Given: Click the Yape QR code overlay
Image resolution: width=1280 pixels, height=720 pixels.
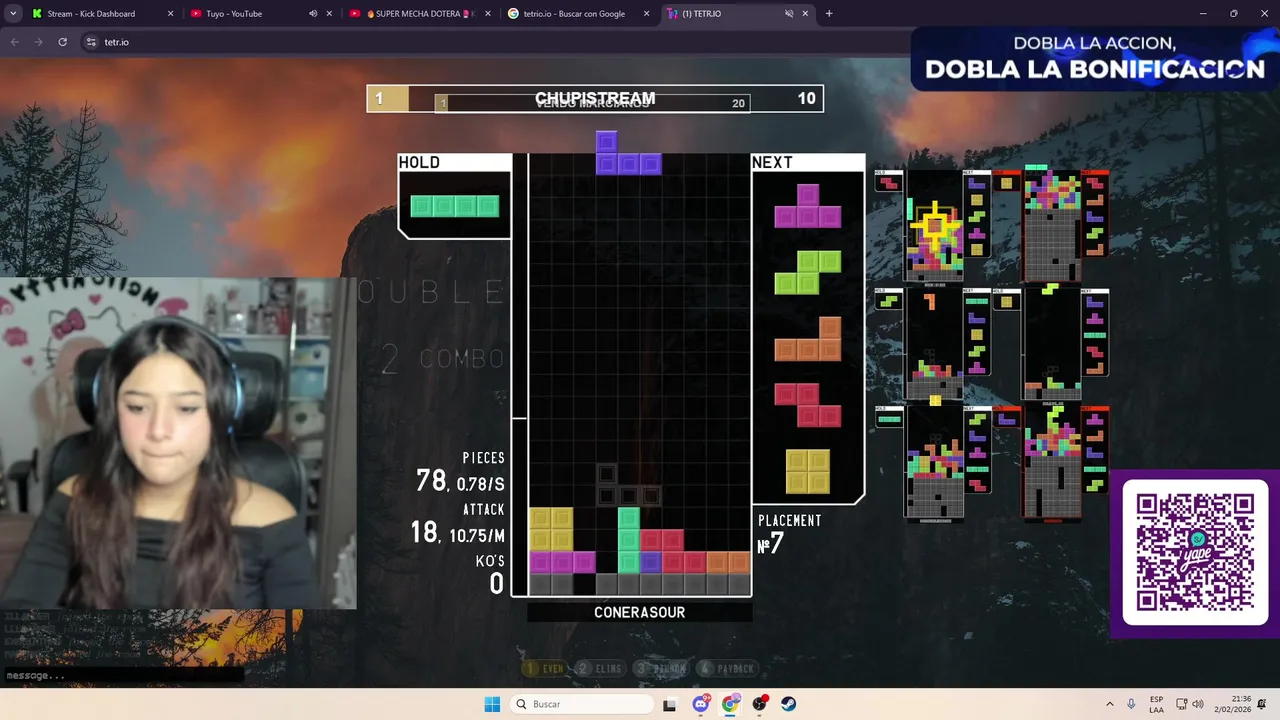Looking at the screenshot, I should [x=1195, y=553].
